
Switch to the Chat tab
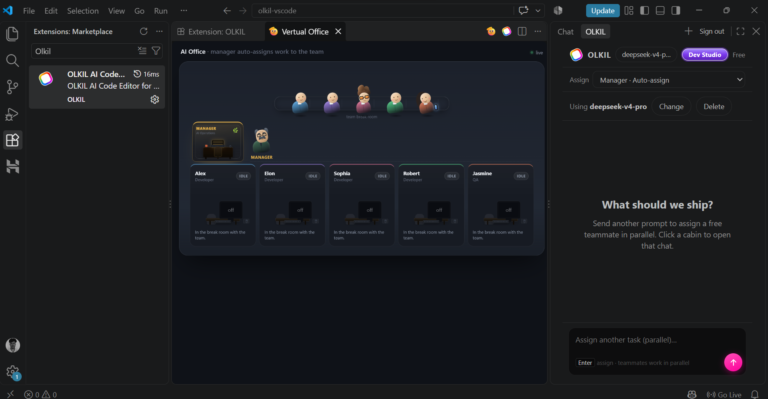(565, 31)
